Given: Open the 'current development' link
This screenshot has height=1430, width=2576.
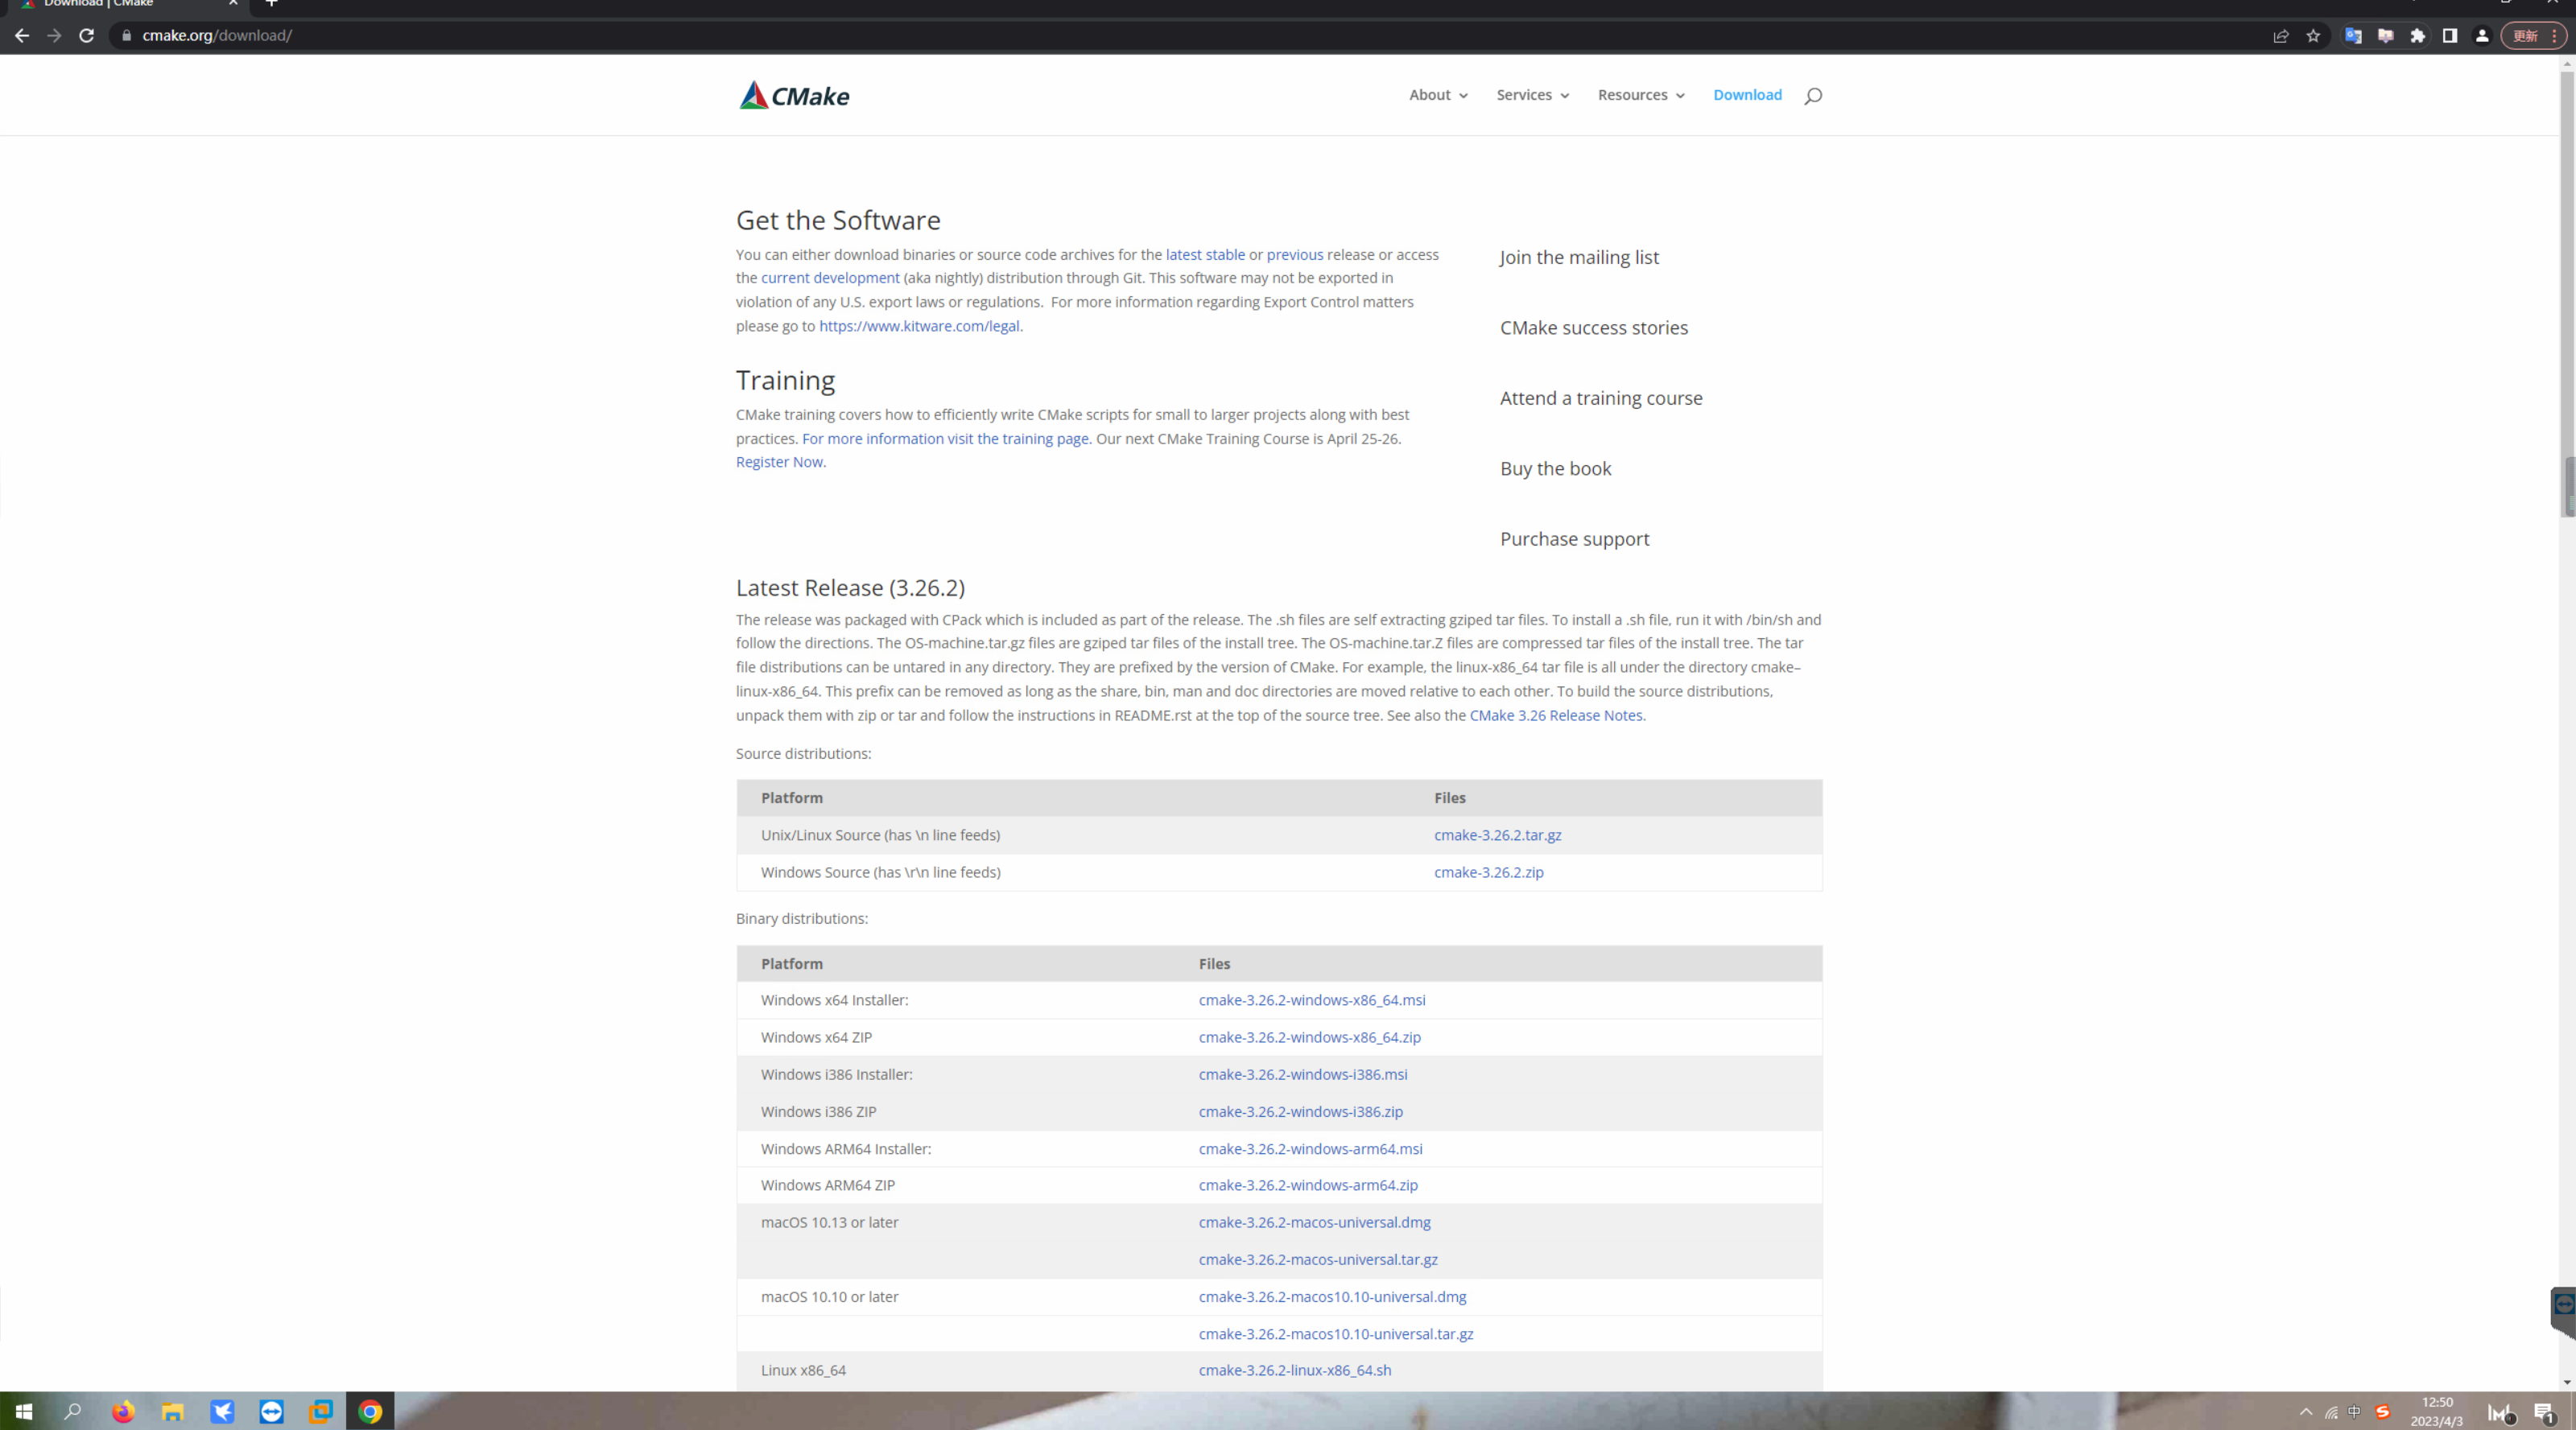Looking at the screenshot, I should (x=830, y=278).
